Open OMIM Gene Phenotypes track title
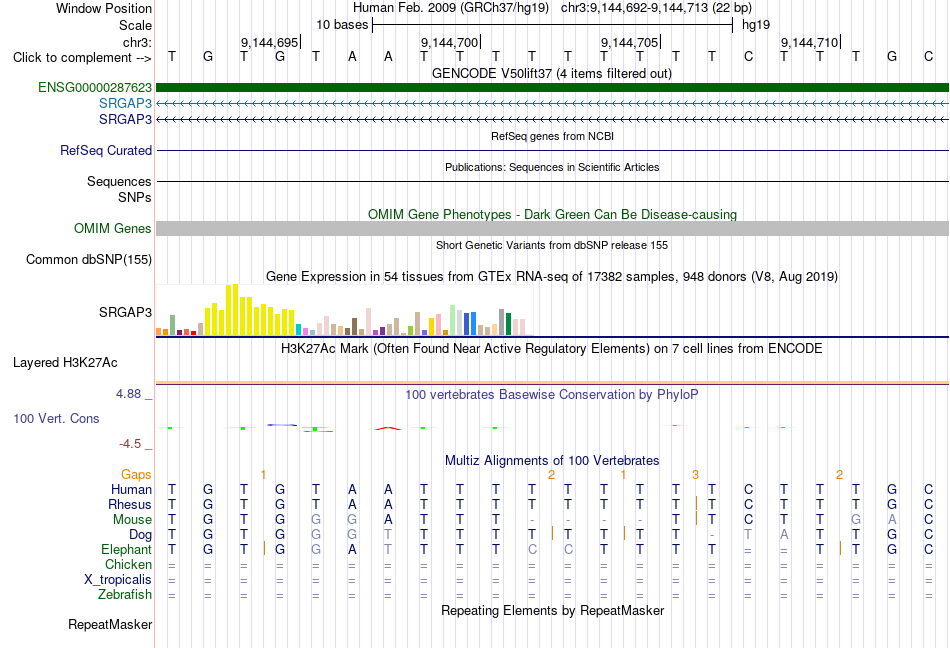The height and width of the screenshot is (648, 950). (553, 214)
